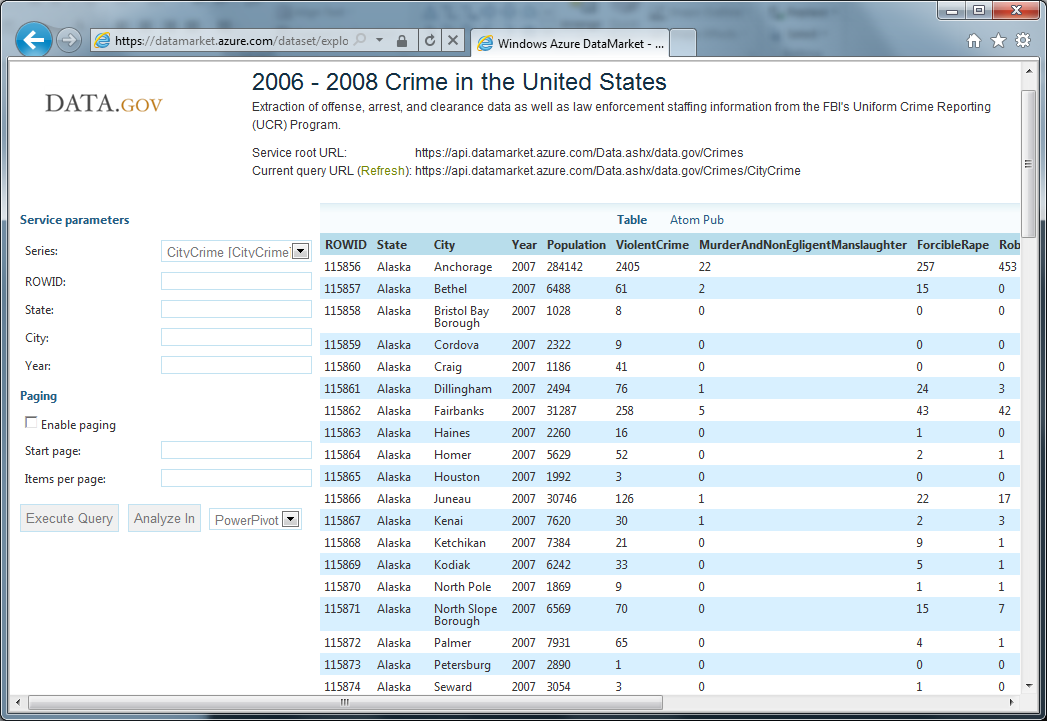Click ROWID 115856 cell

pyautogui.click(x=343, y=267)
